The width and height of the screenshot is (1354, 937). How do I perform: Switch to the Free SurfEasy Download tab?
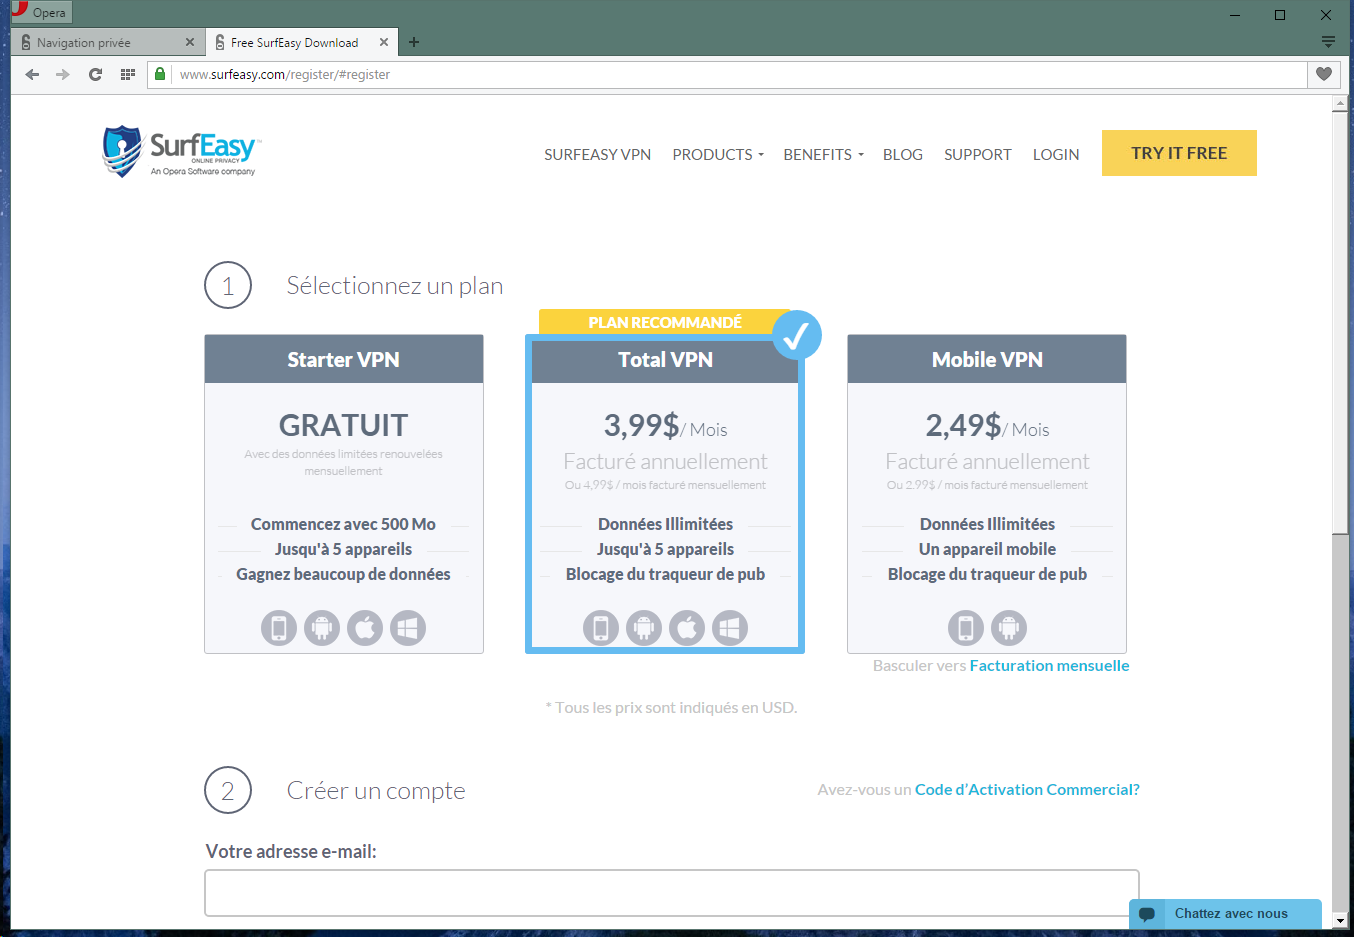click(302, 42)
